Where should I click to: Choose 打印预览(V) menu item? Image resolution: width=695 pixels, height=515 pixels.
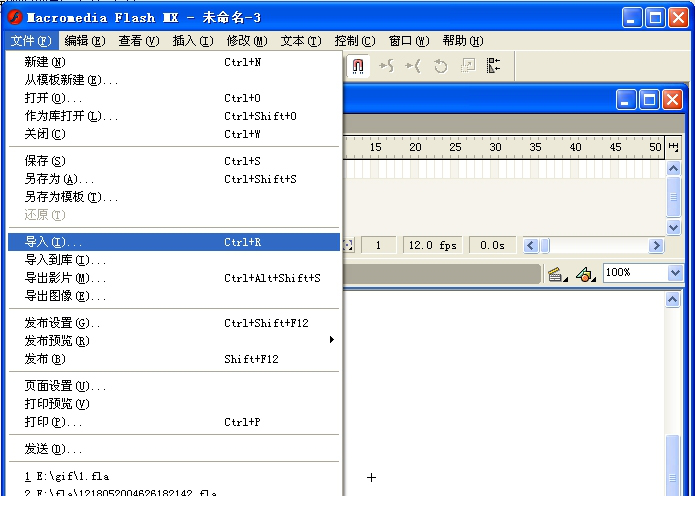(174, 404)
